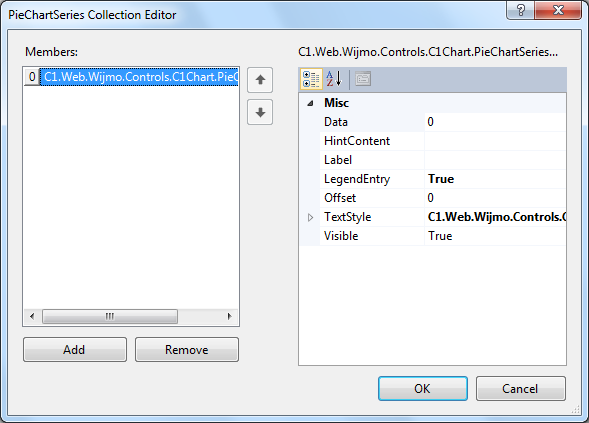Close the Collection Editor dialog
Viewport: 589px width, 423px height.
coord(558,10)
